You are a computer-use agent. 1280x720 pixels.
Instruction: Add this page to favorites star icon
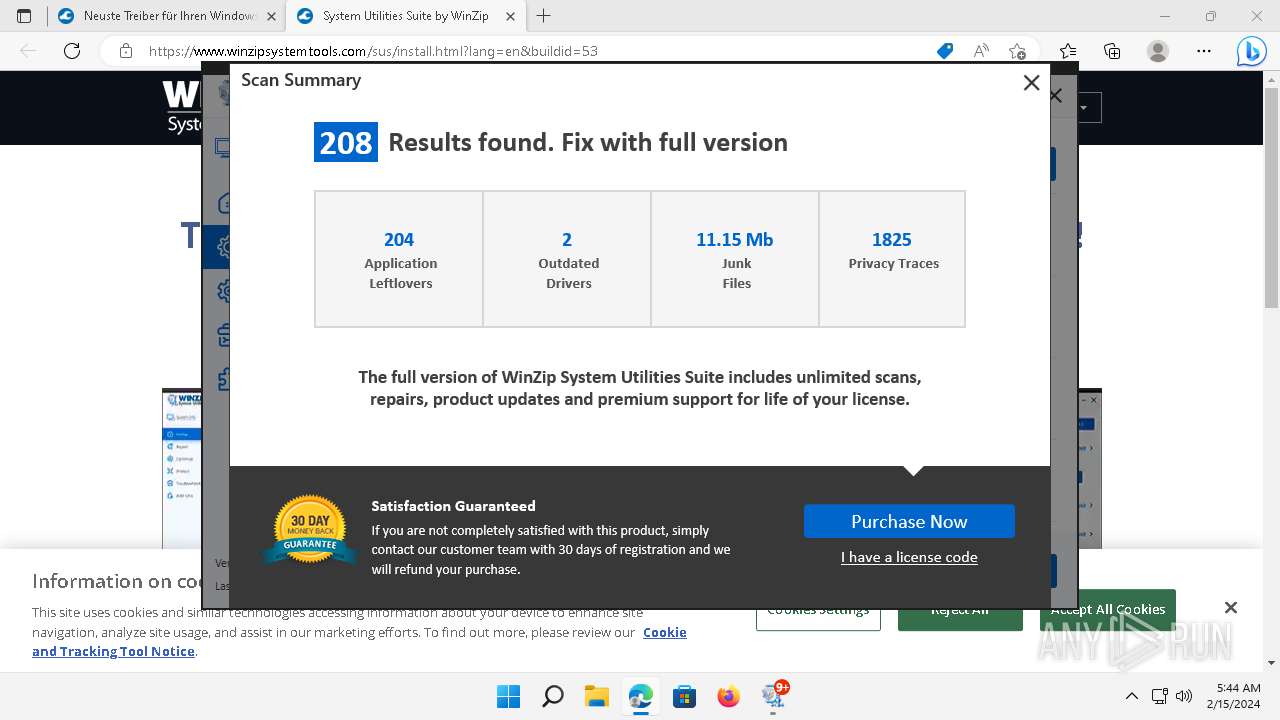1017,51
